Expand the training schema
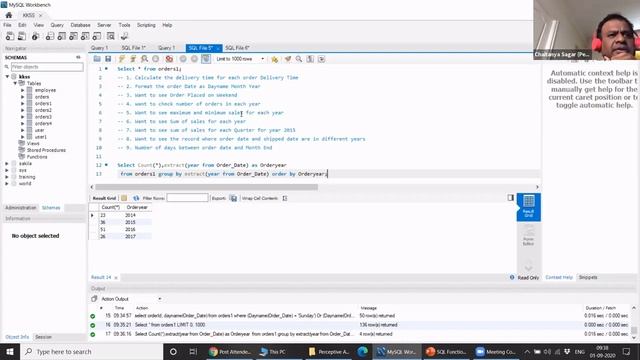This screenshot has height=360, width=640. tap(7, 177)
